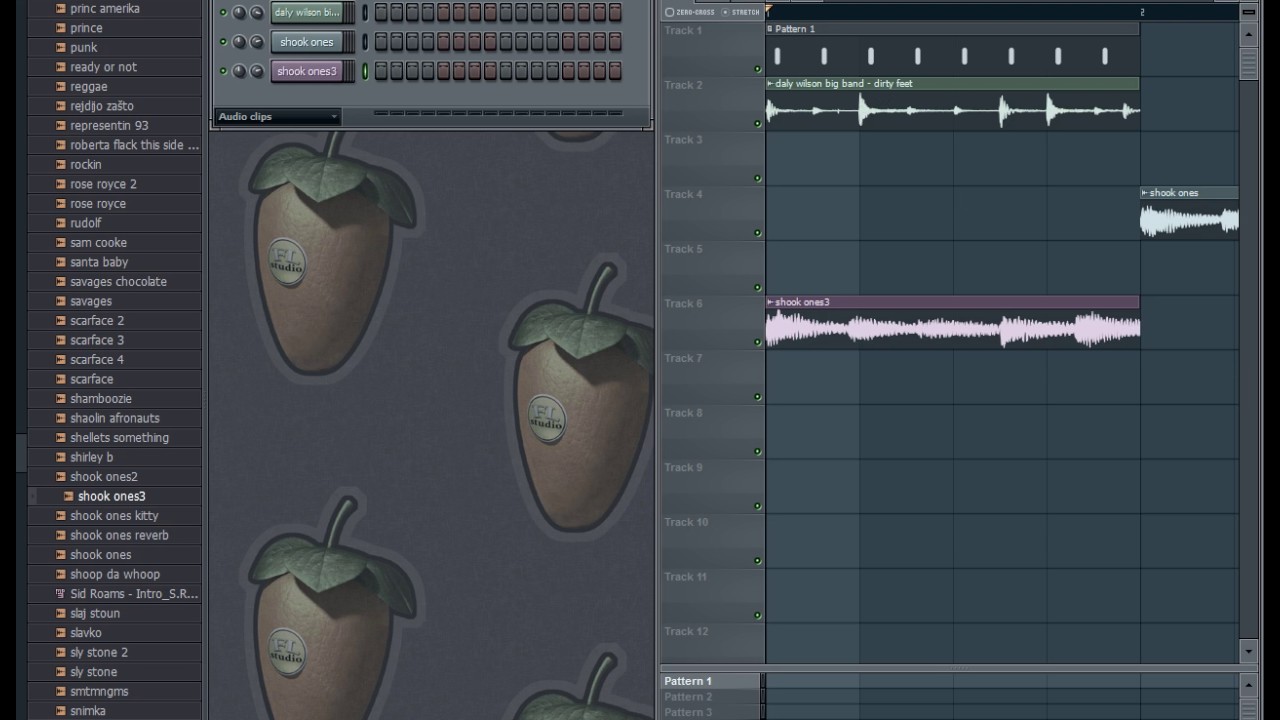Click the icon beside 'slavko' in browser
The width and height of the screenshot is (1280, 720).
(60, 633)
